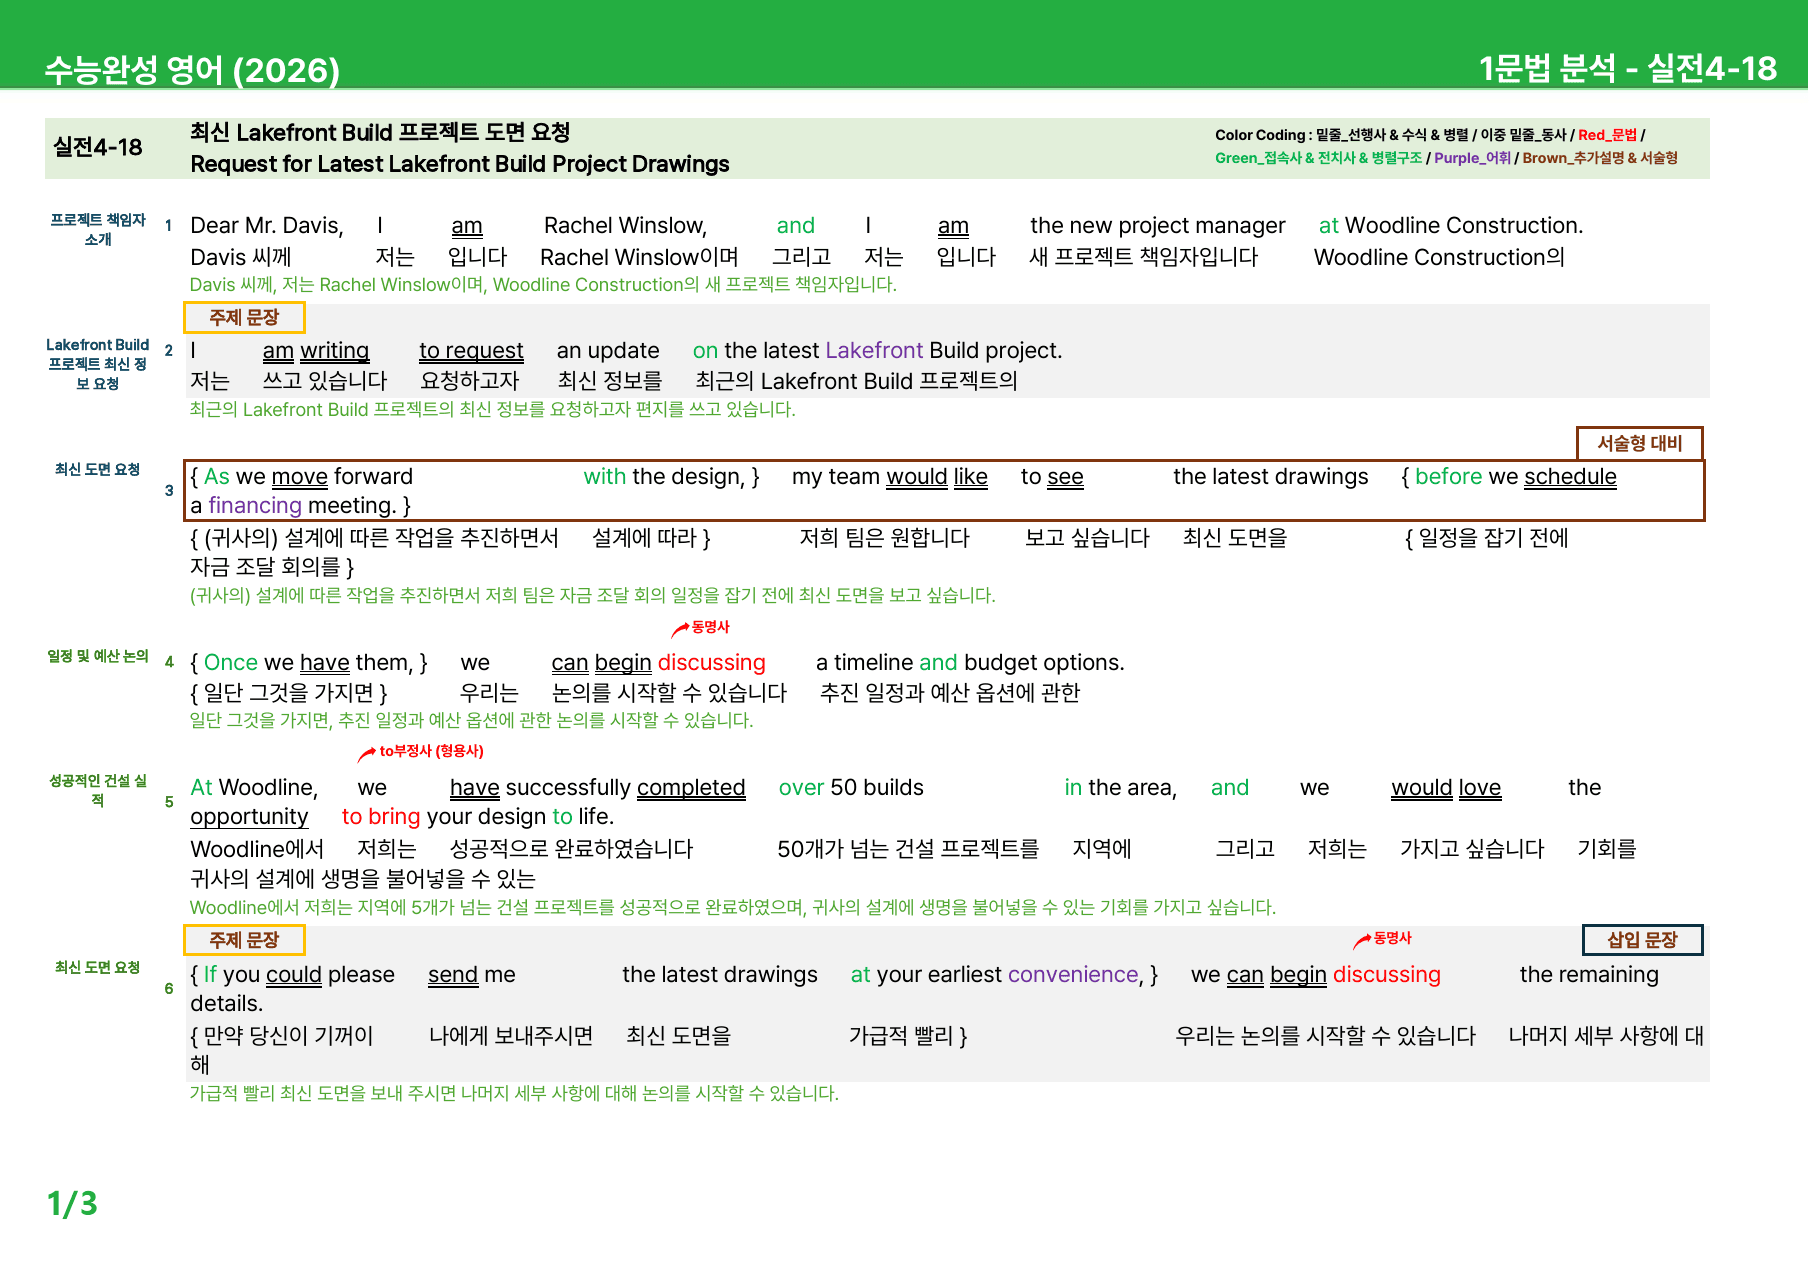
Task: Click Korean gloss 요청하고자
Action: pyautogui.click(x=470, y=381)
